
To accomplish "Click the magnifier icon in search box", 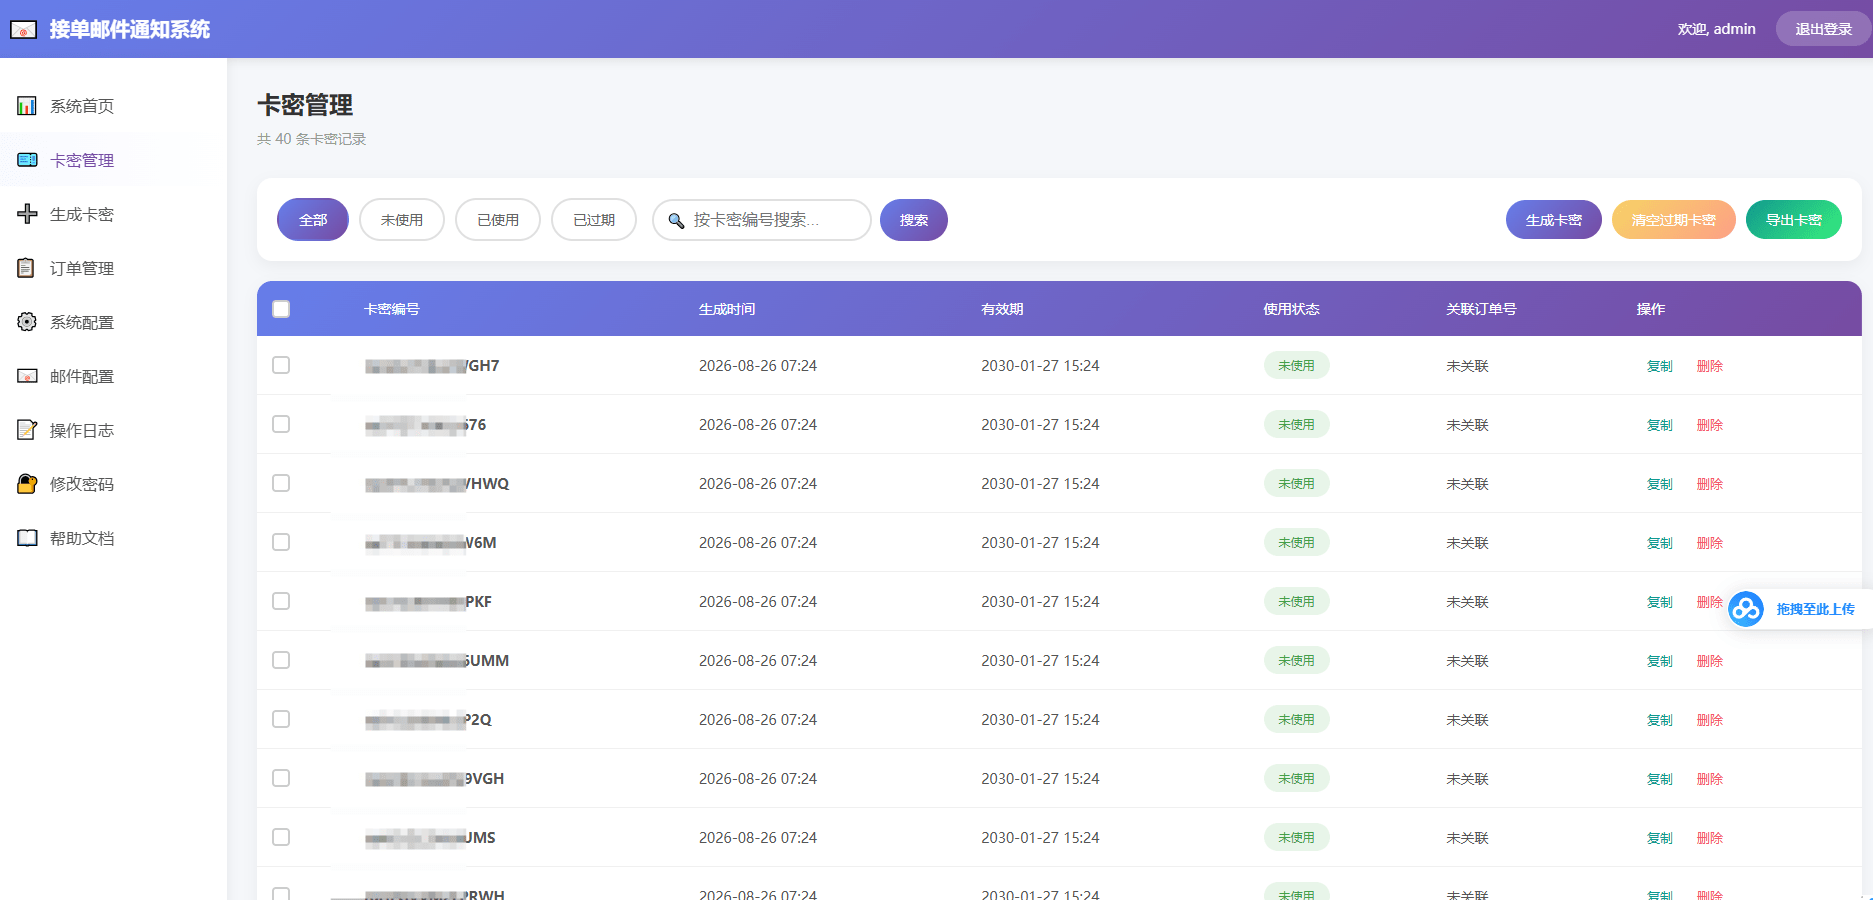I will tap(676, 221).
